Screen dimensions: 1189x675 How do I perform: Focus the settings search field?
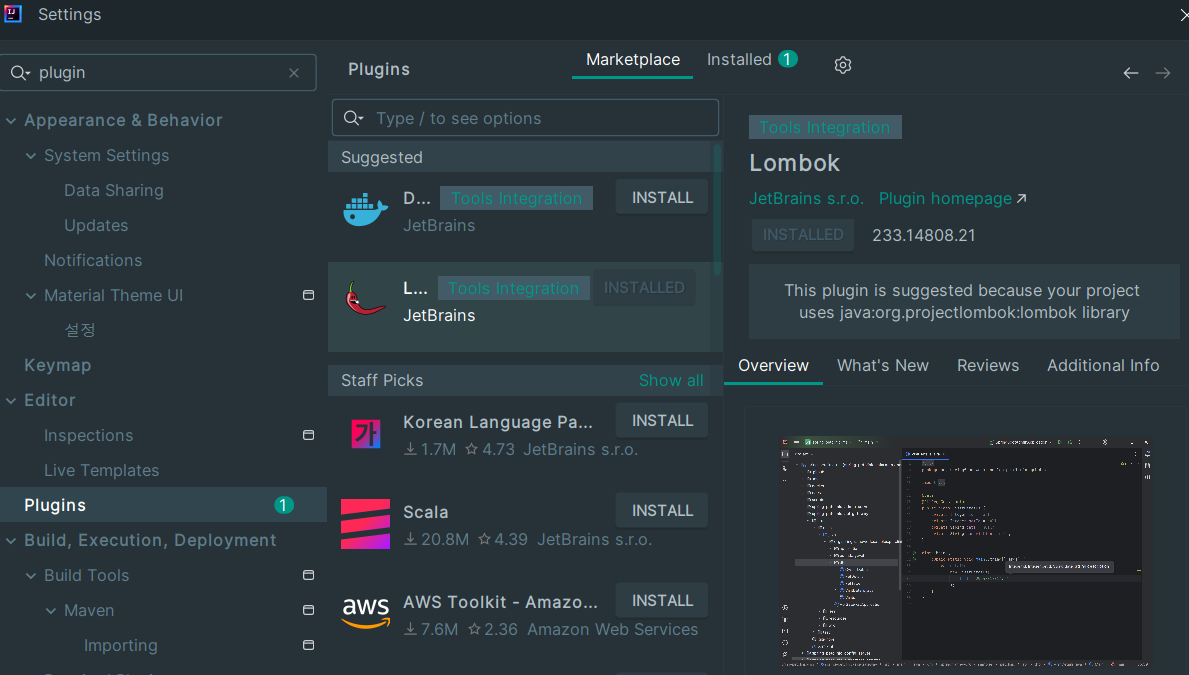tap(158, 73)
